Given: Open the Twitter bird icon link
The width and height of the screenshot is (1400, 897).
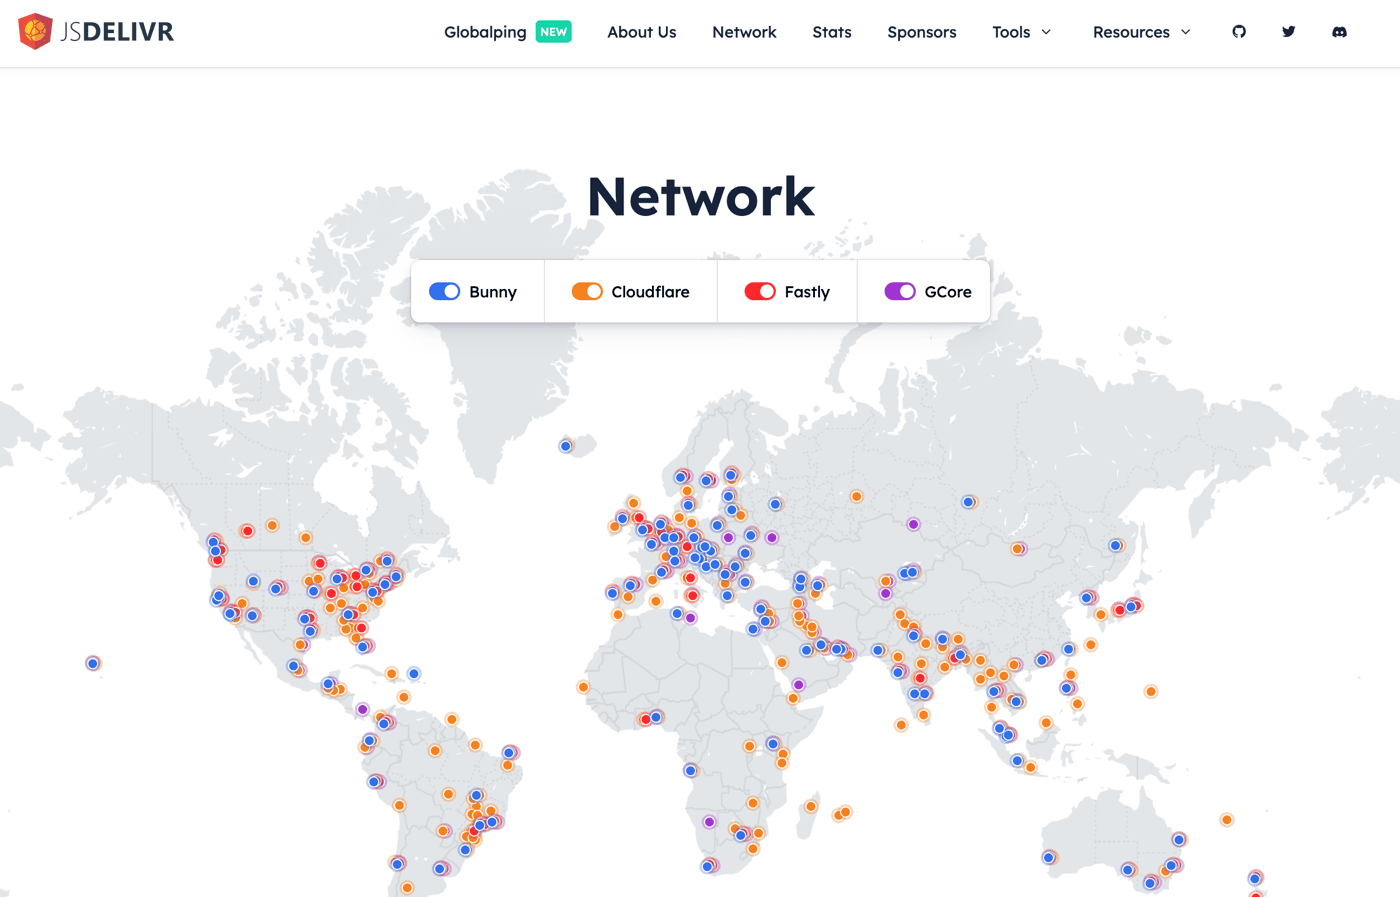Looking at the screenshot, I should [x=1289, y=32].
